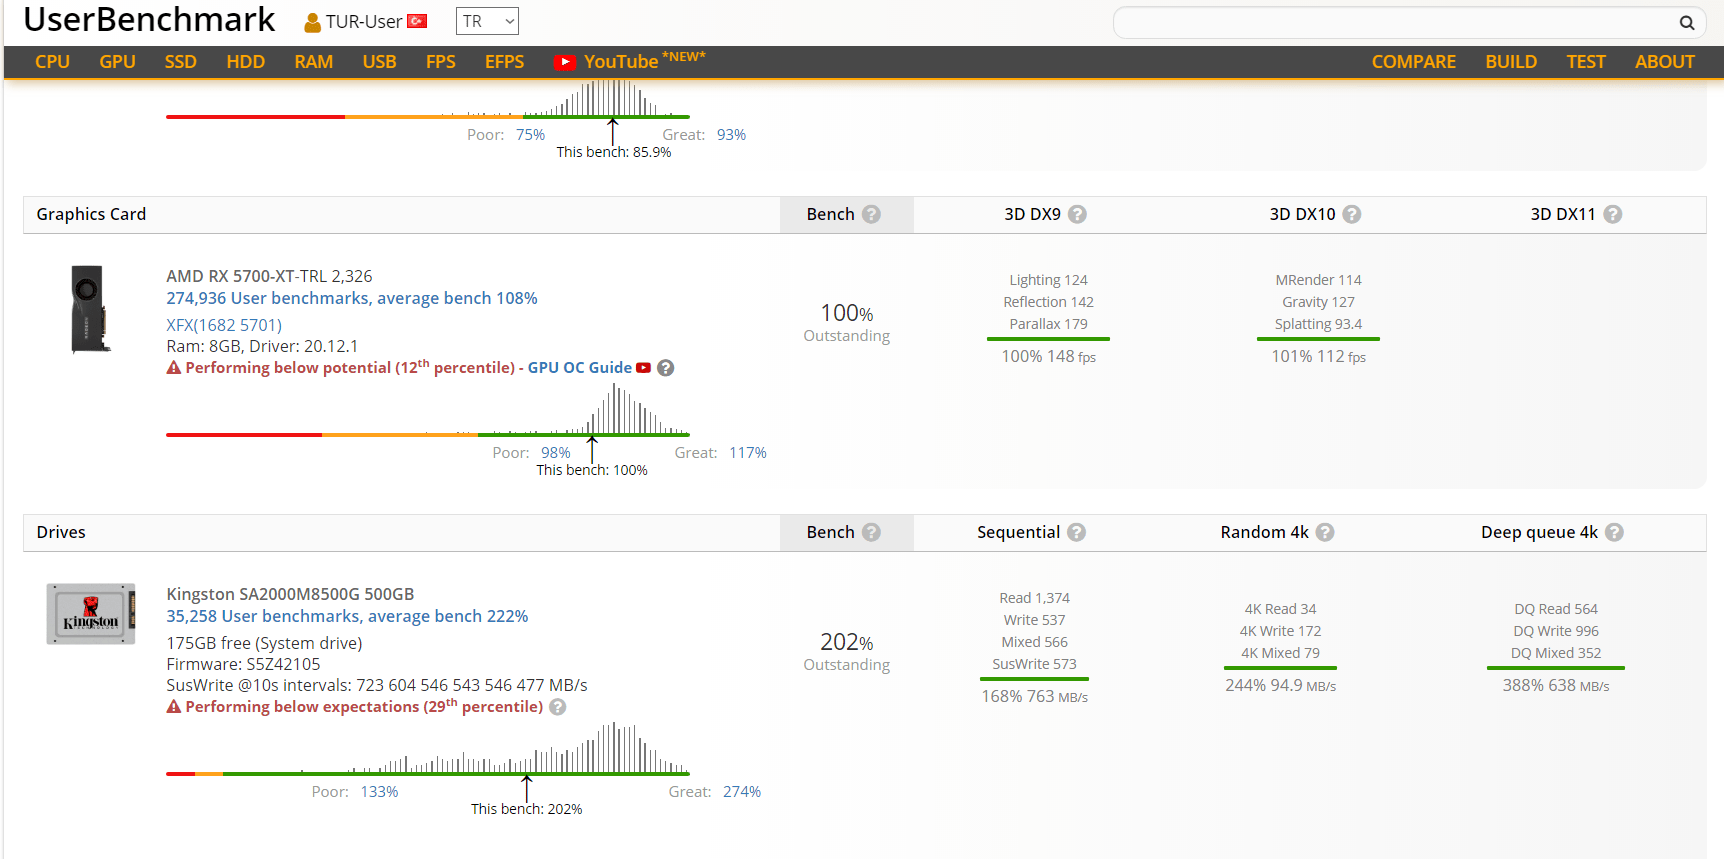1724x859 pixels.
Task: Click the Performing below expectations warning text
Action: tap(364, 706)
